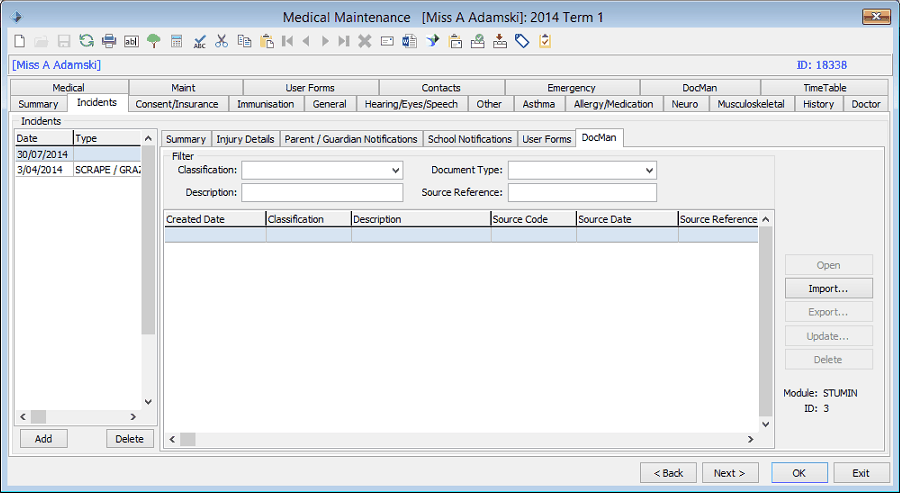This screenshot has height=493, width=900.
Task: Click the disabled Save floppy icon
Action: 64,41
